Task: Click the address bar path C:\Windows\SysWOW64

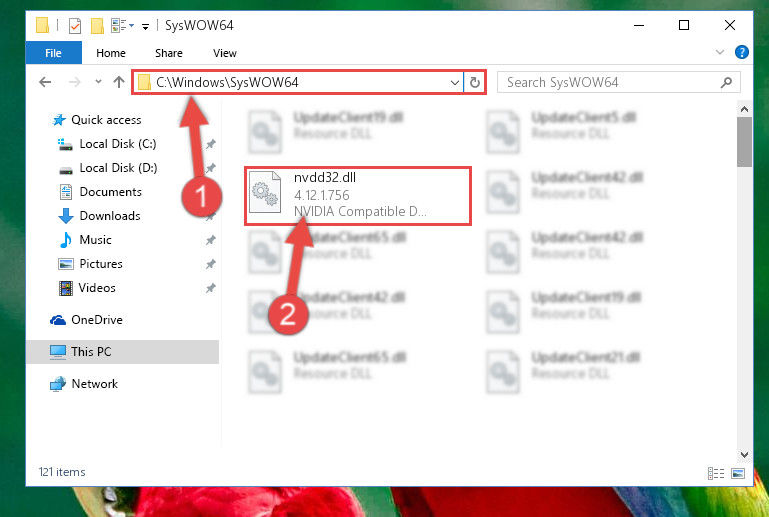Action: click(227, 82)
